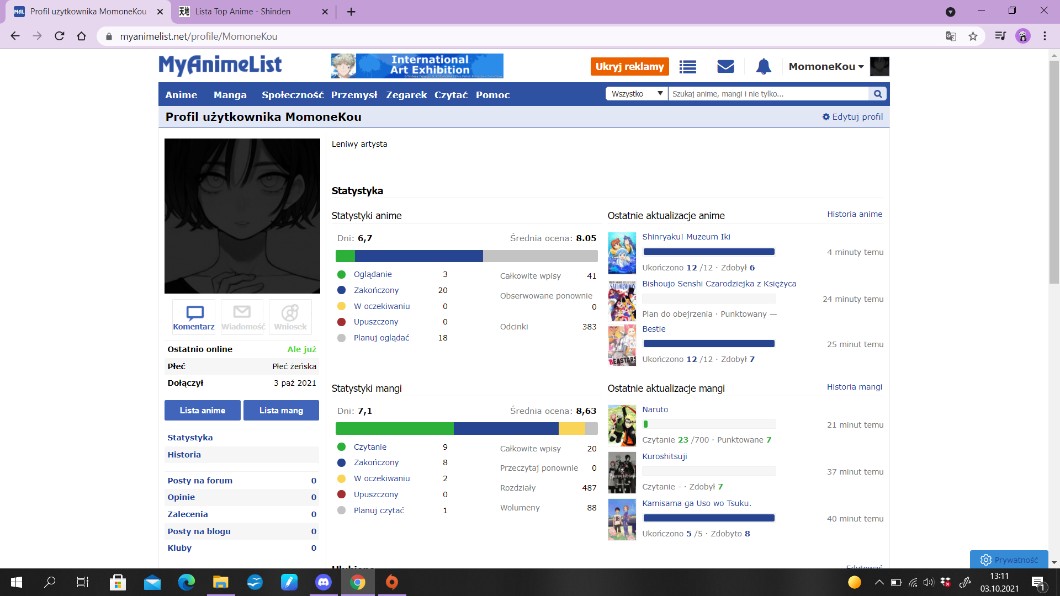Click the Lista anime button
The height and width of the screenshot is (596, 1060).
coord(202,410)
